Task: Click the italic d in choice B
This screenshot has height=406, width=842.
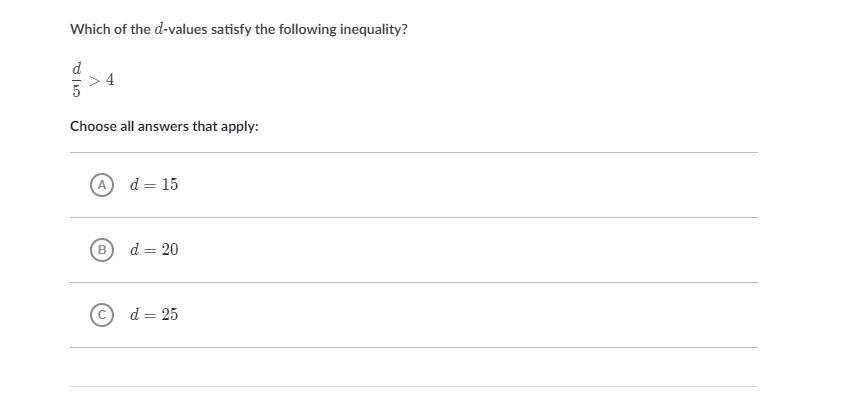Action: (x=135, y=250)
